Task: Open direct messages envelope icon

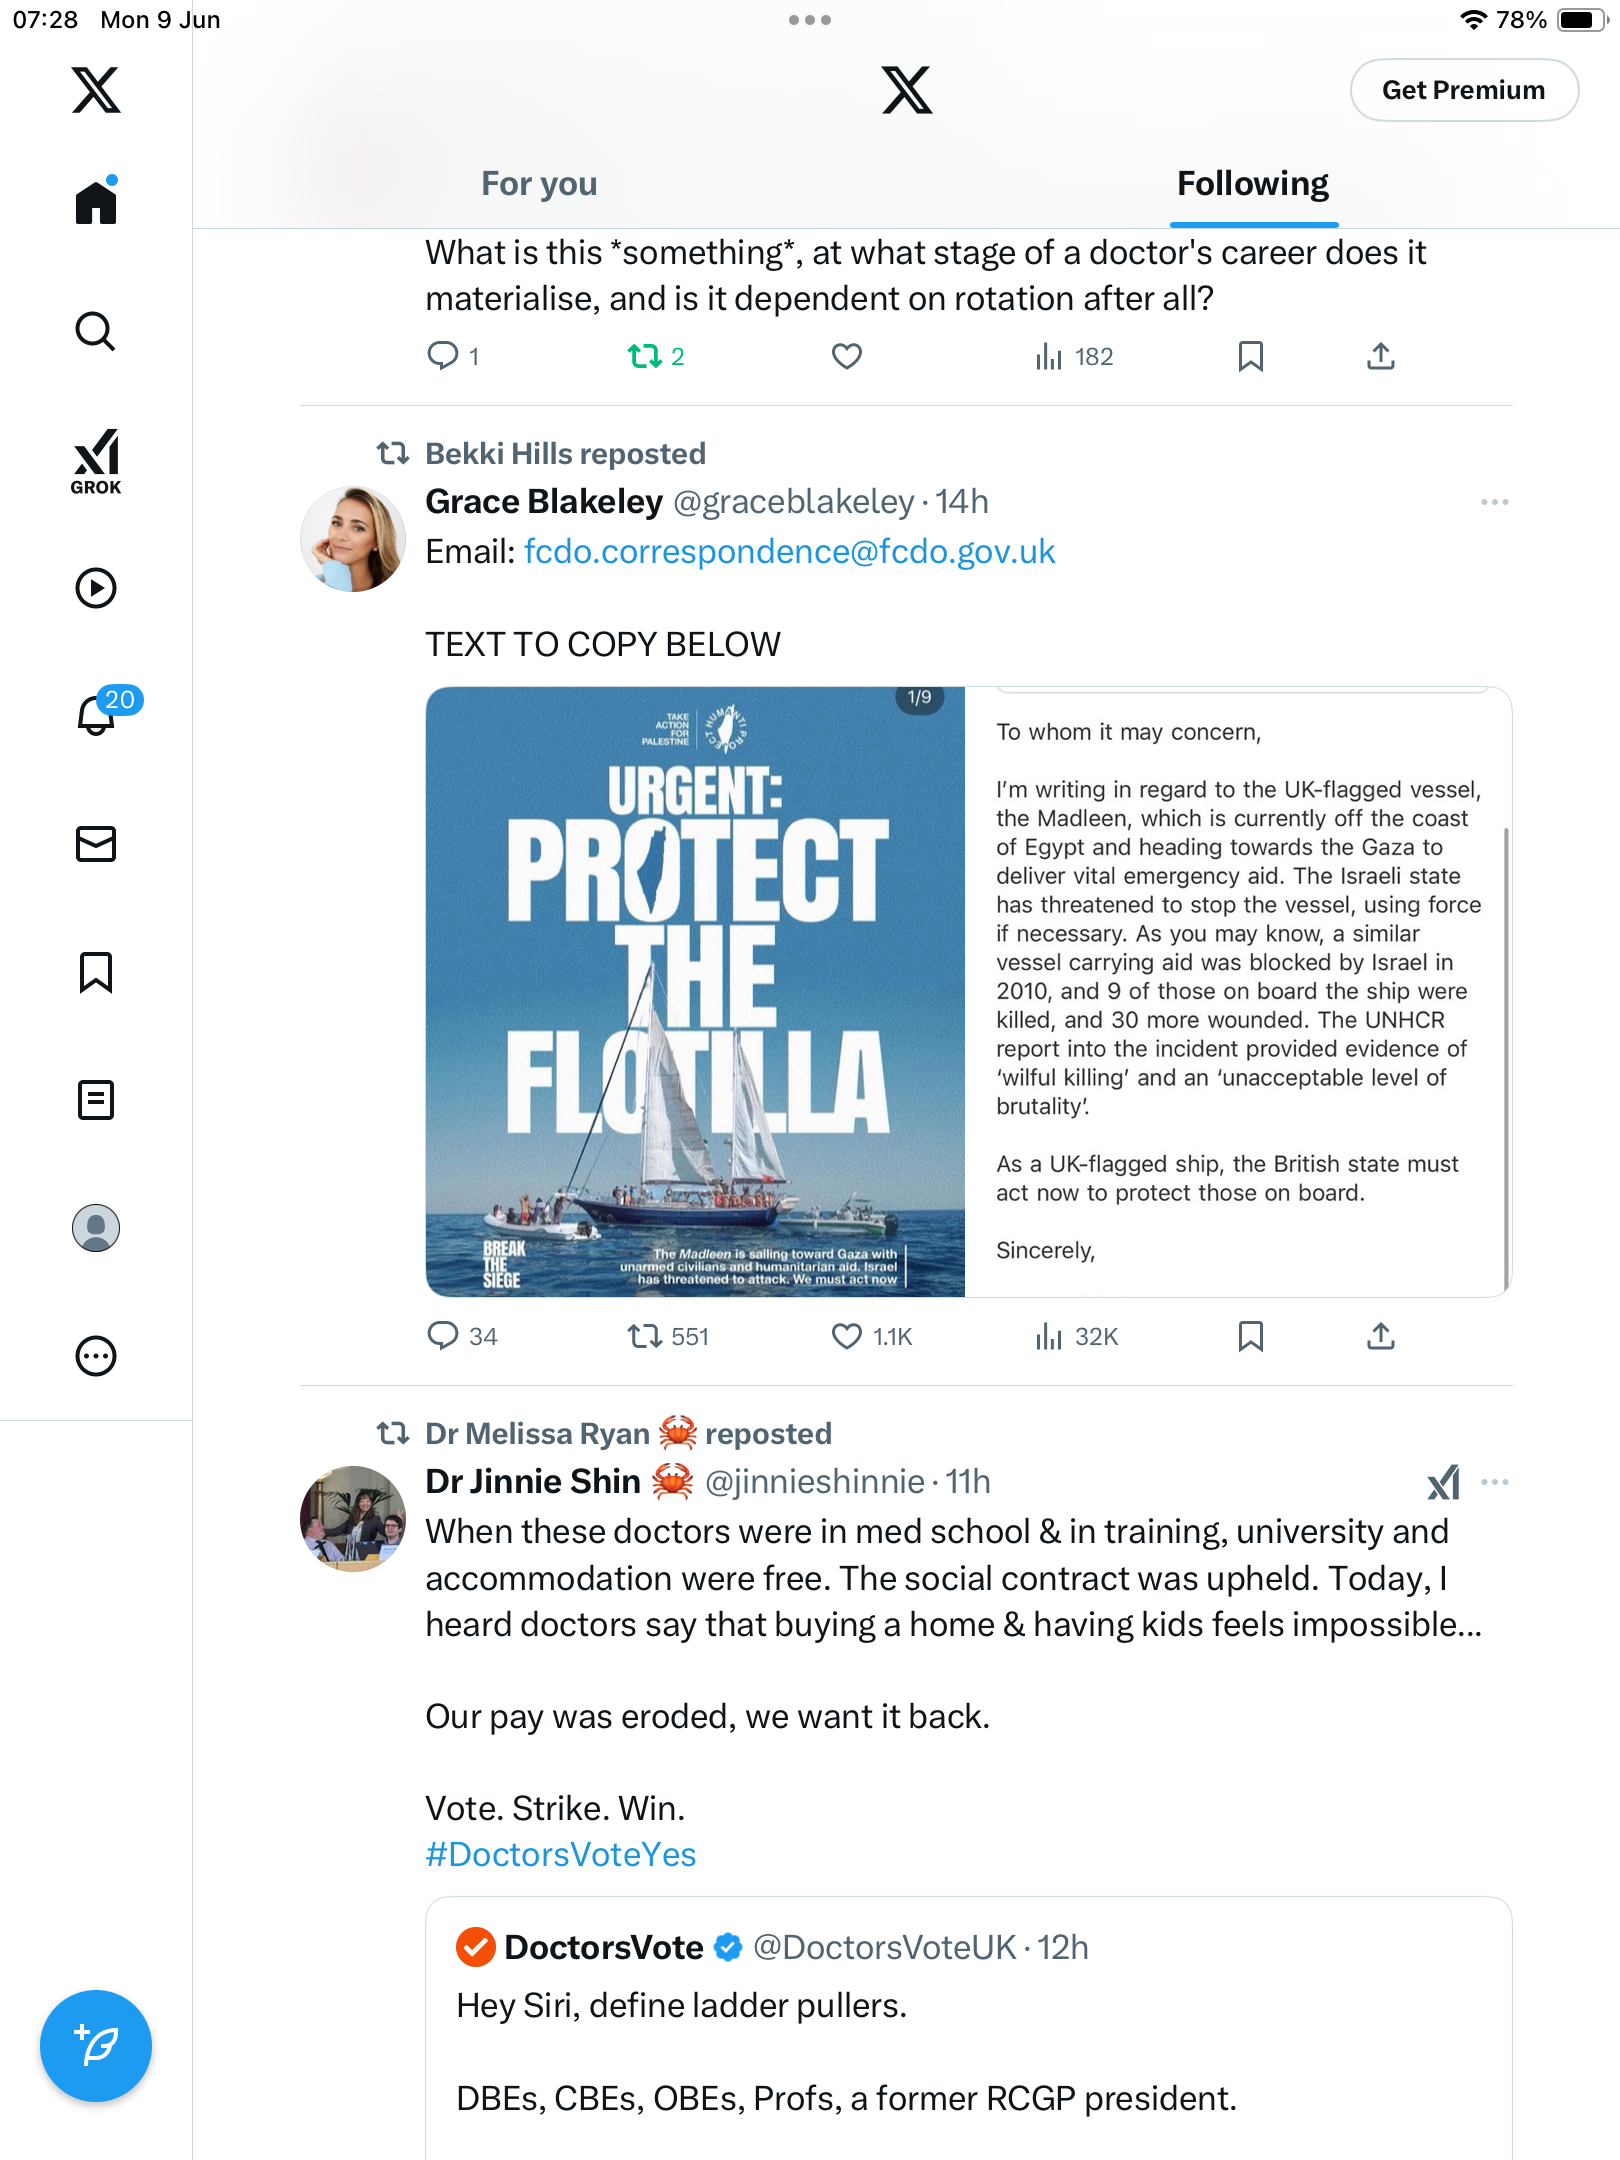Action: coord(96,844)
